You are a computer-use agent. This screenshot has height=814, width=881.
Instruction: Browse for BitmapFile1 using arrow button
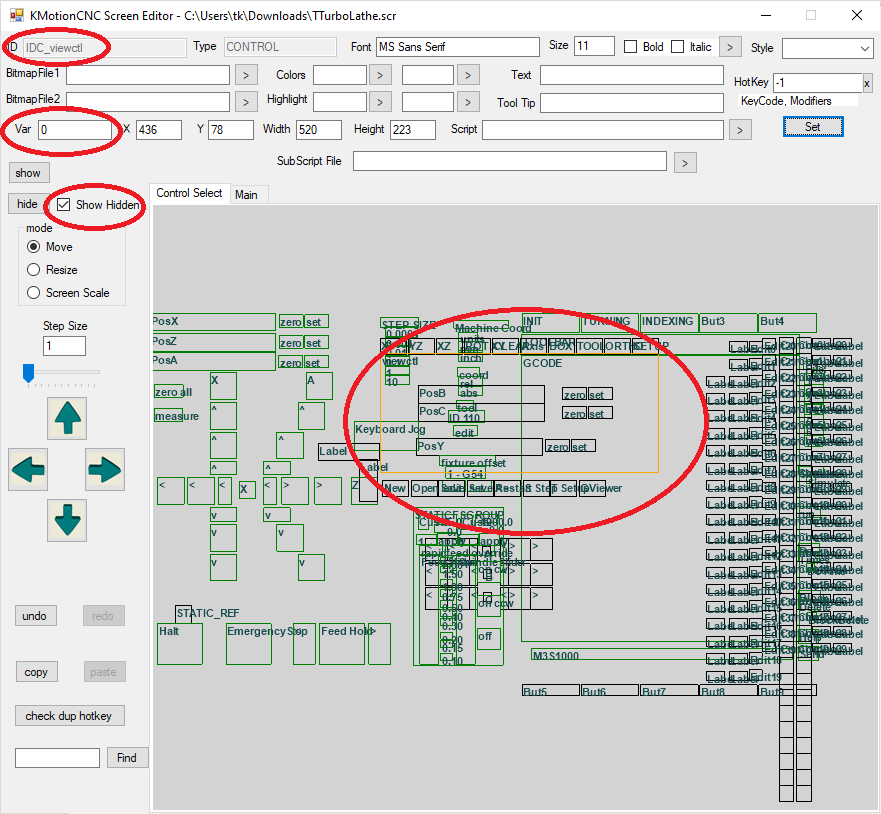coord(246,75)
